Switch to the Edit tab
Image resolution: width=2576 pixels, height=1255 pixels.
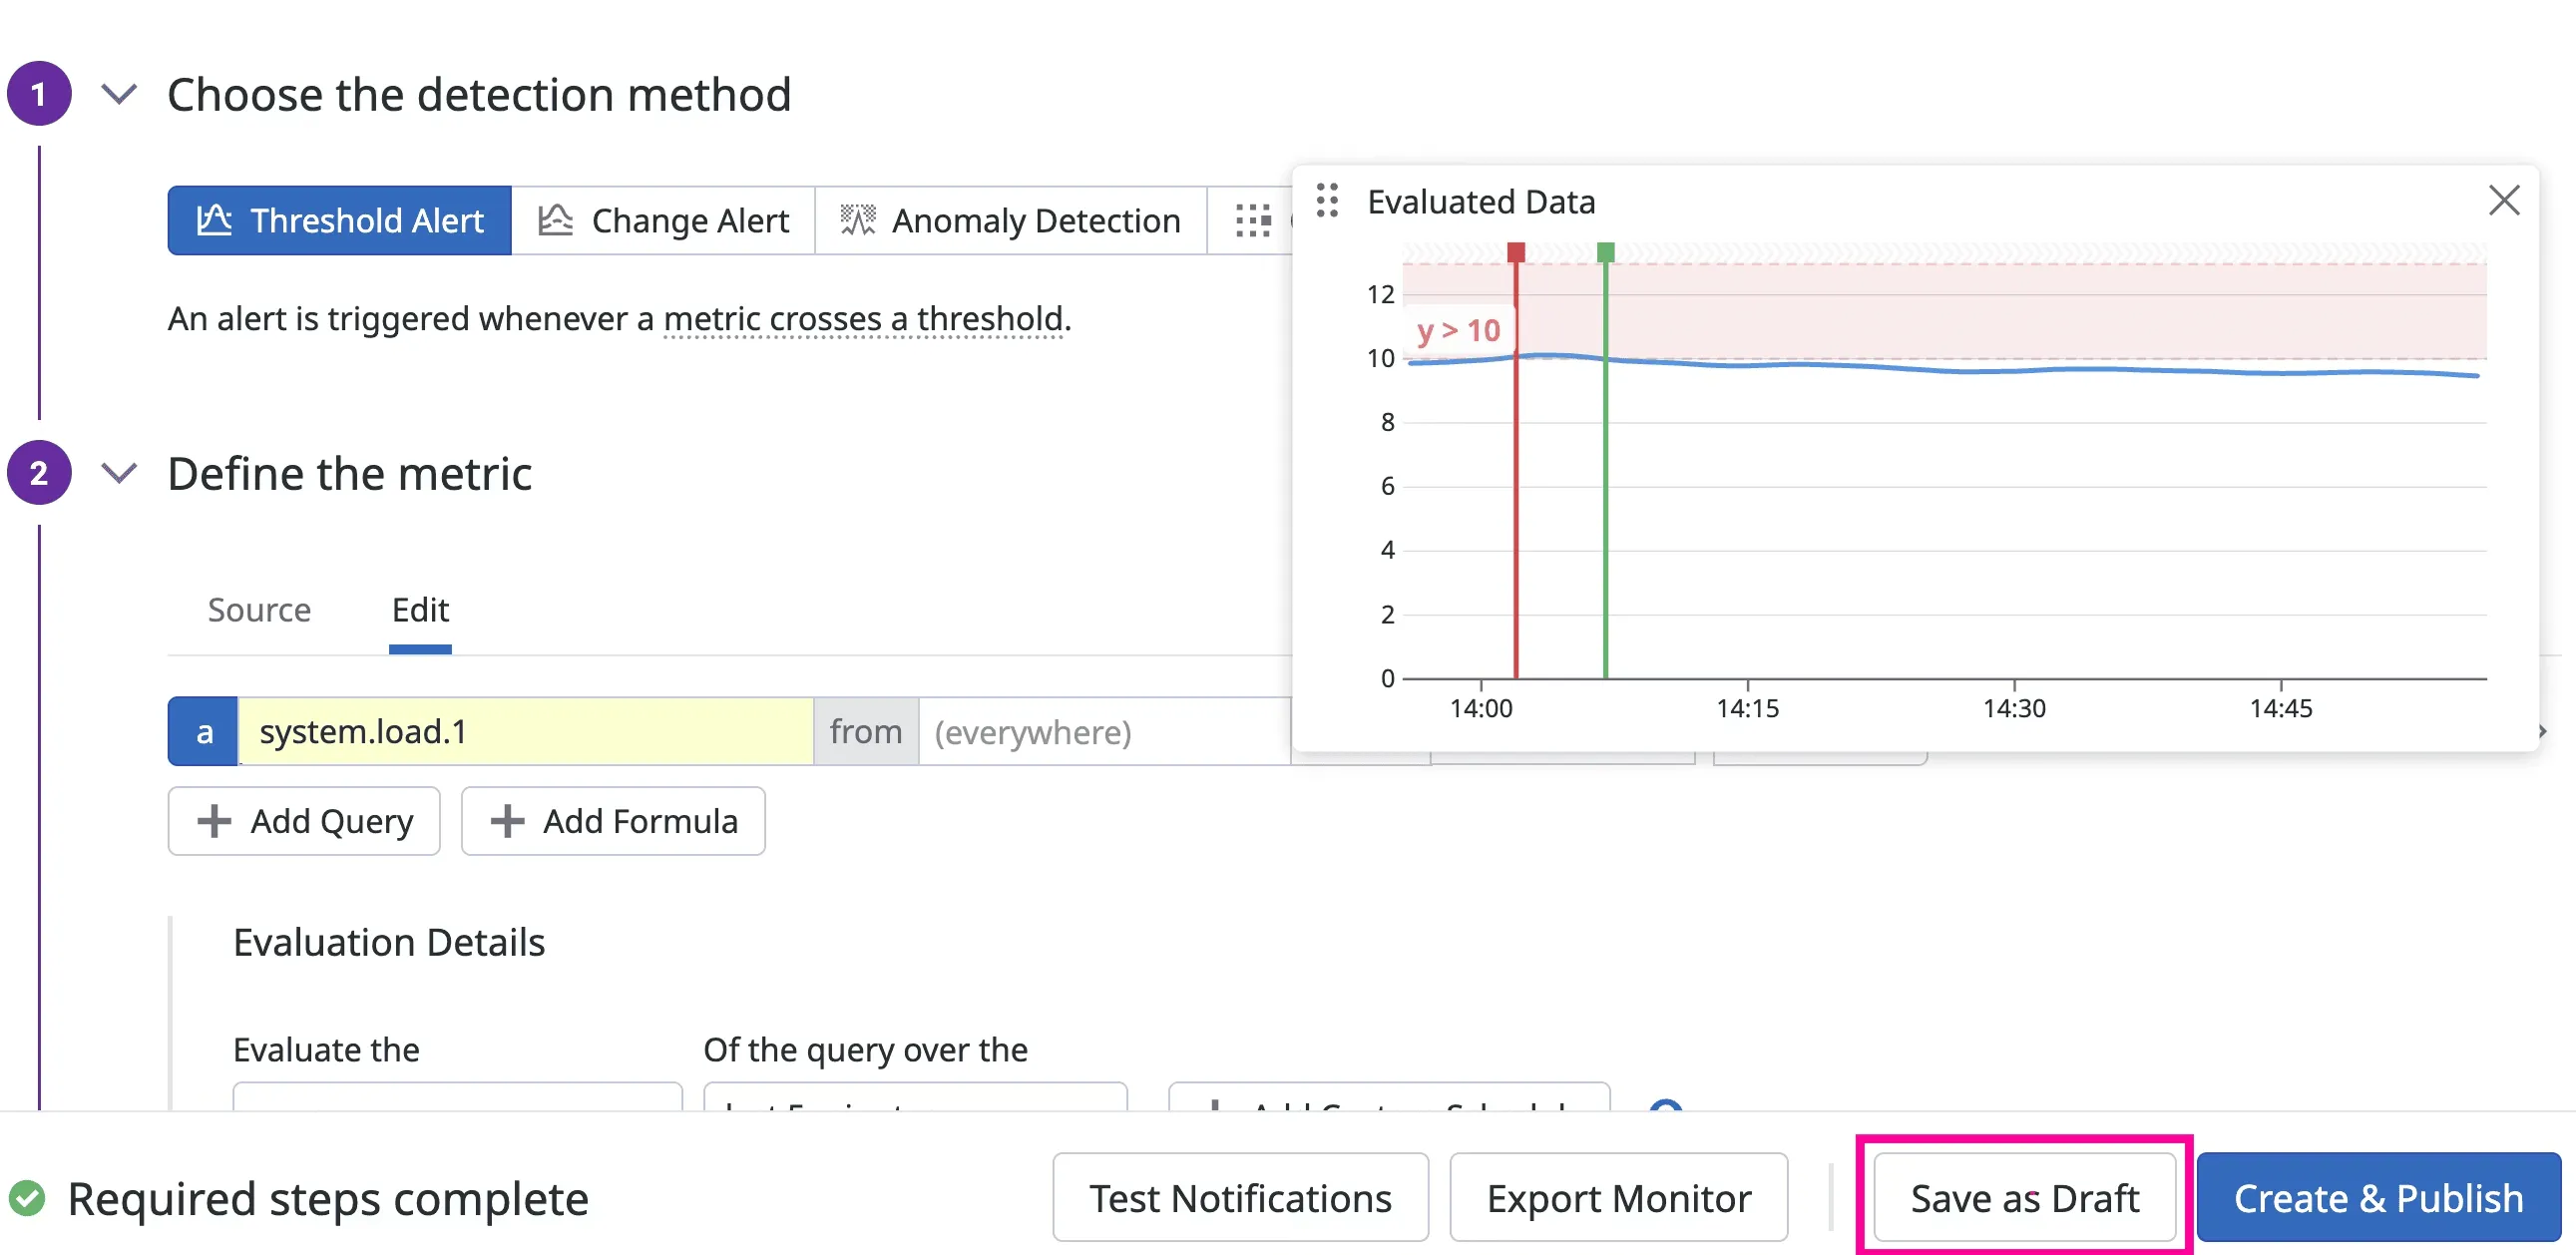tap(420, 609)
